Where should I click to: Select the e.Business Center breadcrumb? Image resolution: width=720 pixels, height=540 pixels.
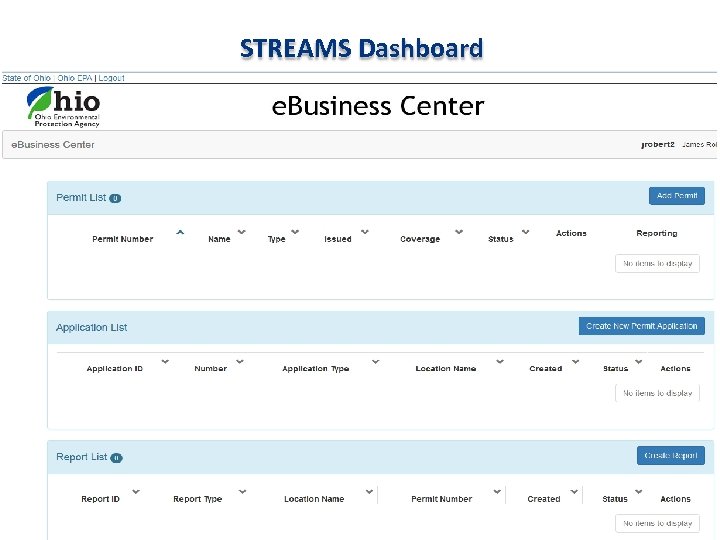[x=53, y=145]
